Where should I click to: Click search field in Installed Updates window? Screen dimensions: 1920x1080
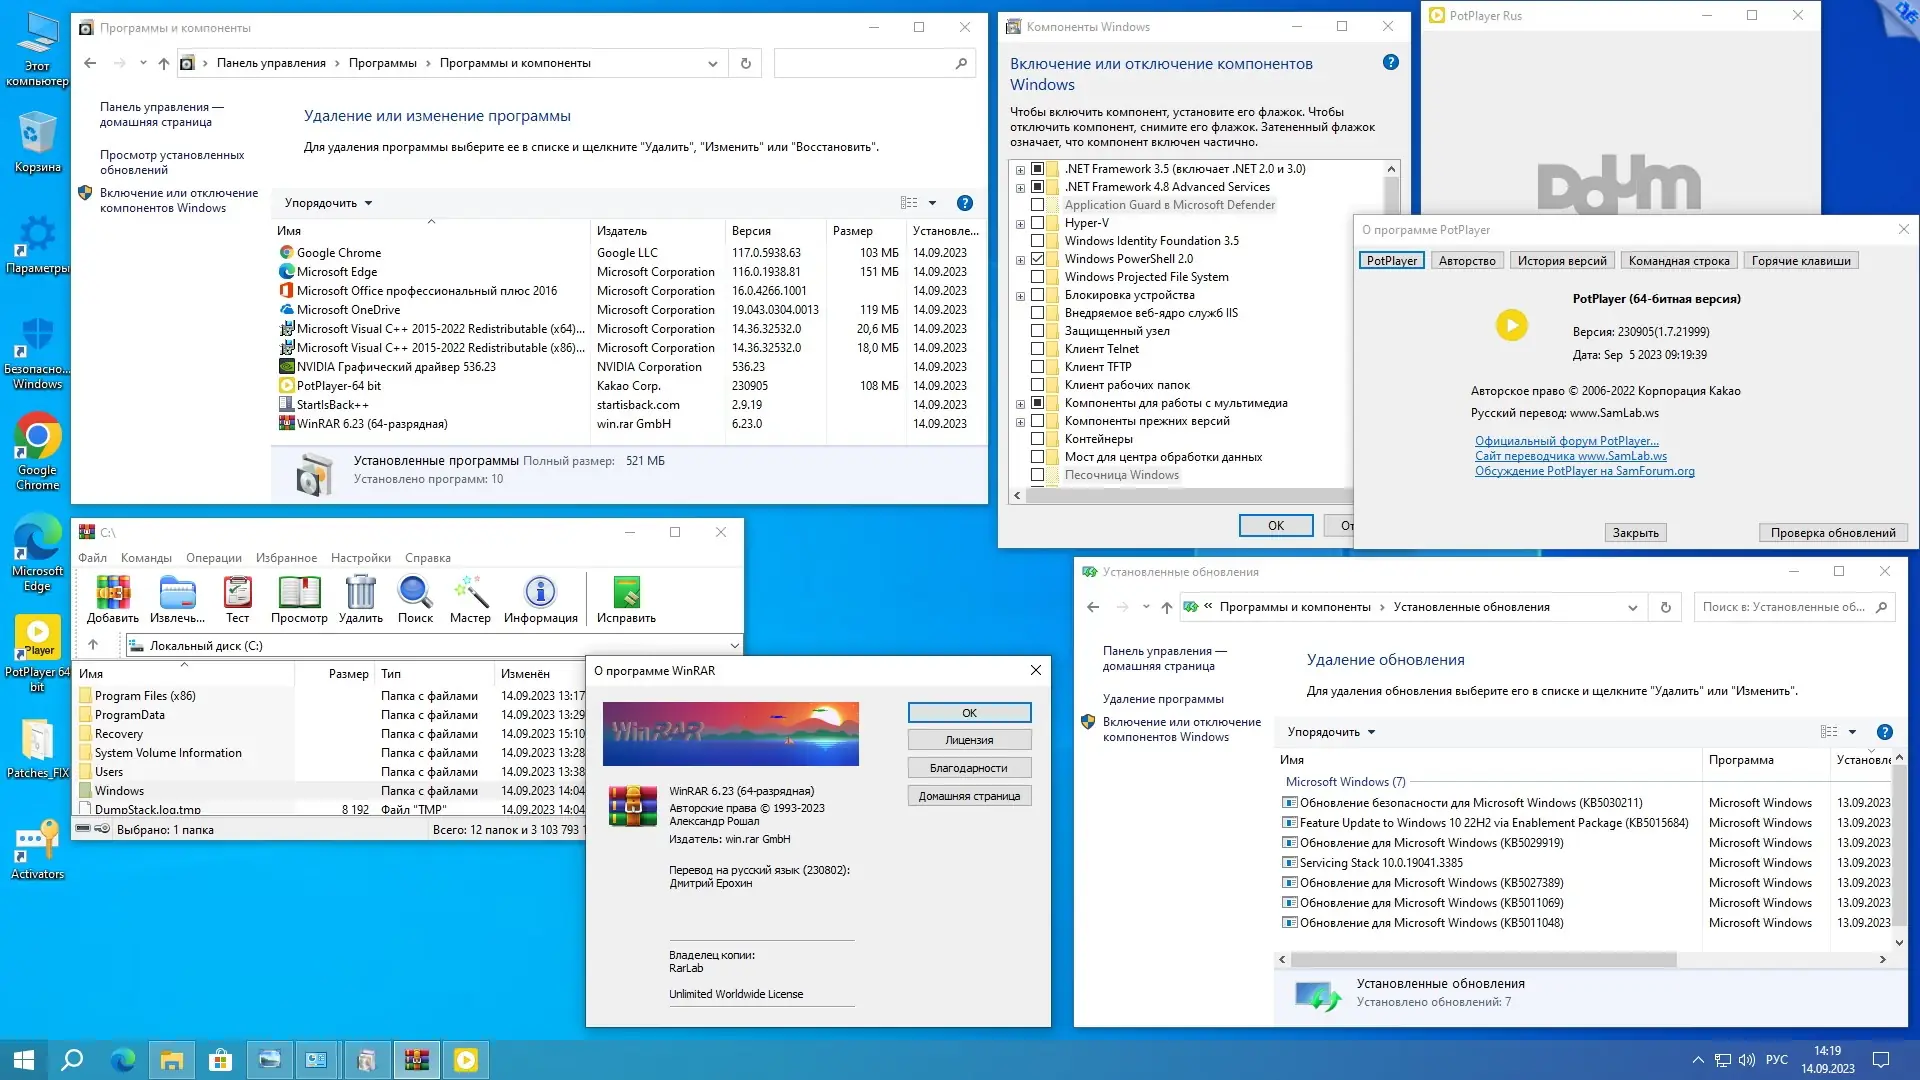coord(1783,607)
